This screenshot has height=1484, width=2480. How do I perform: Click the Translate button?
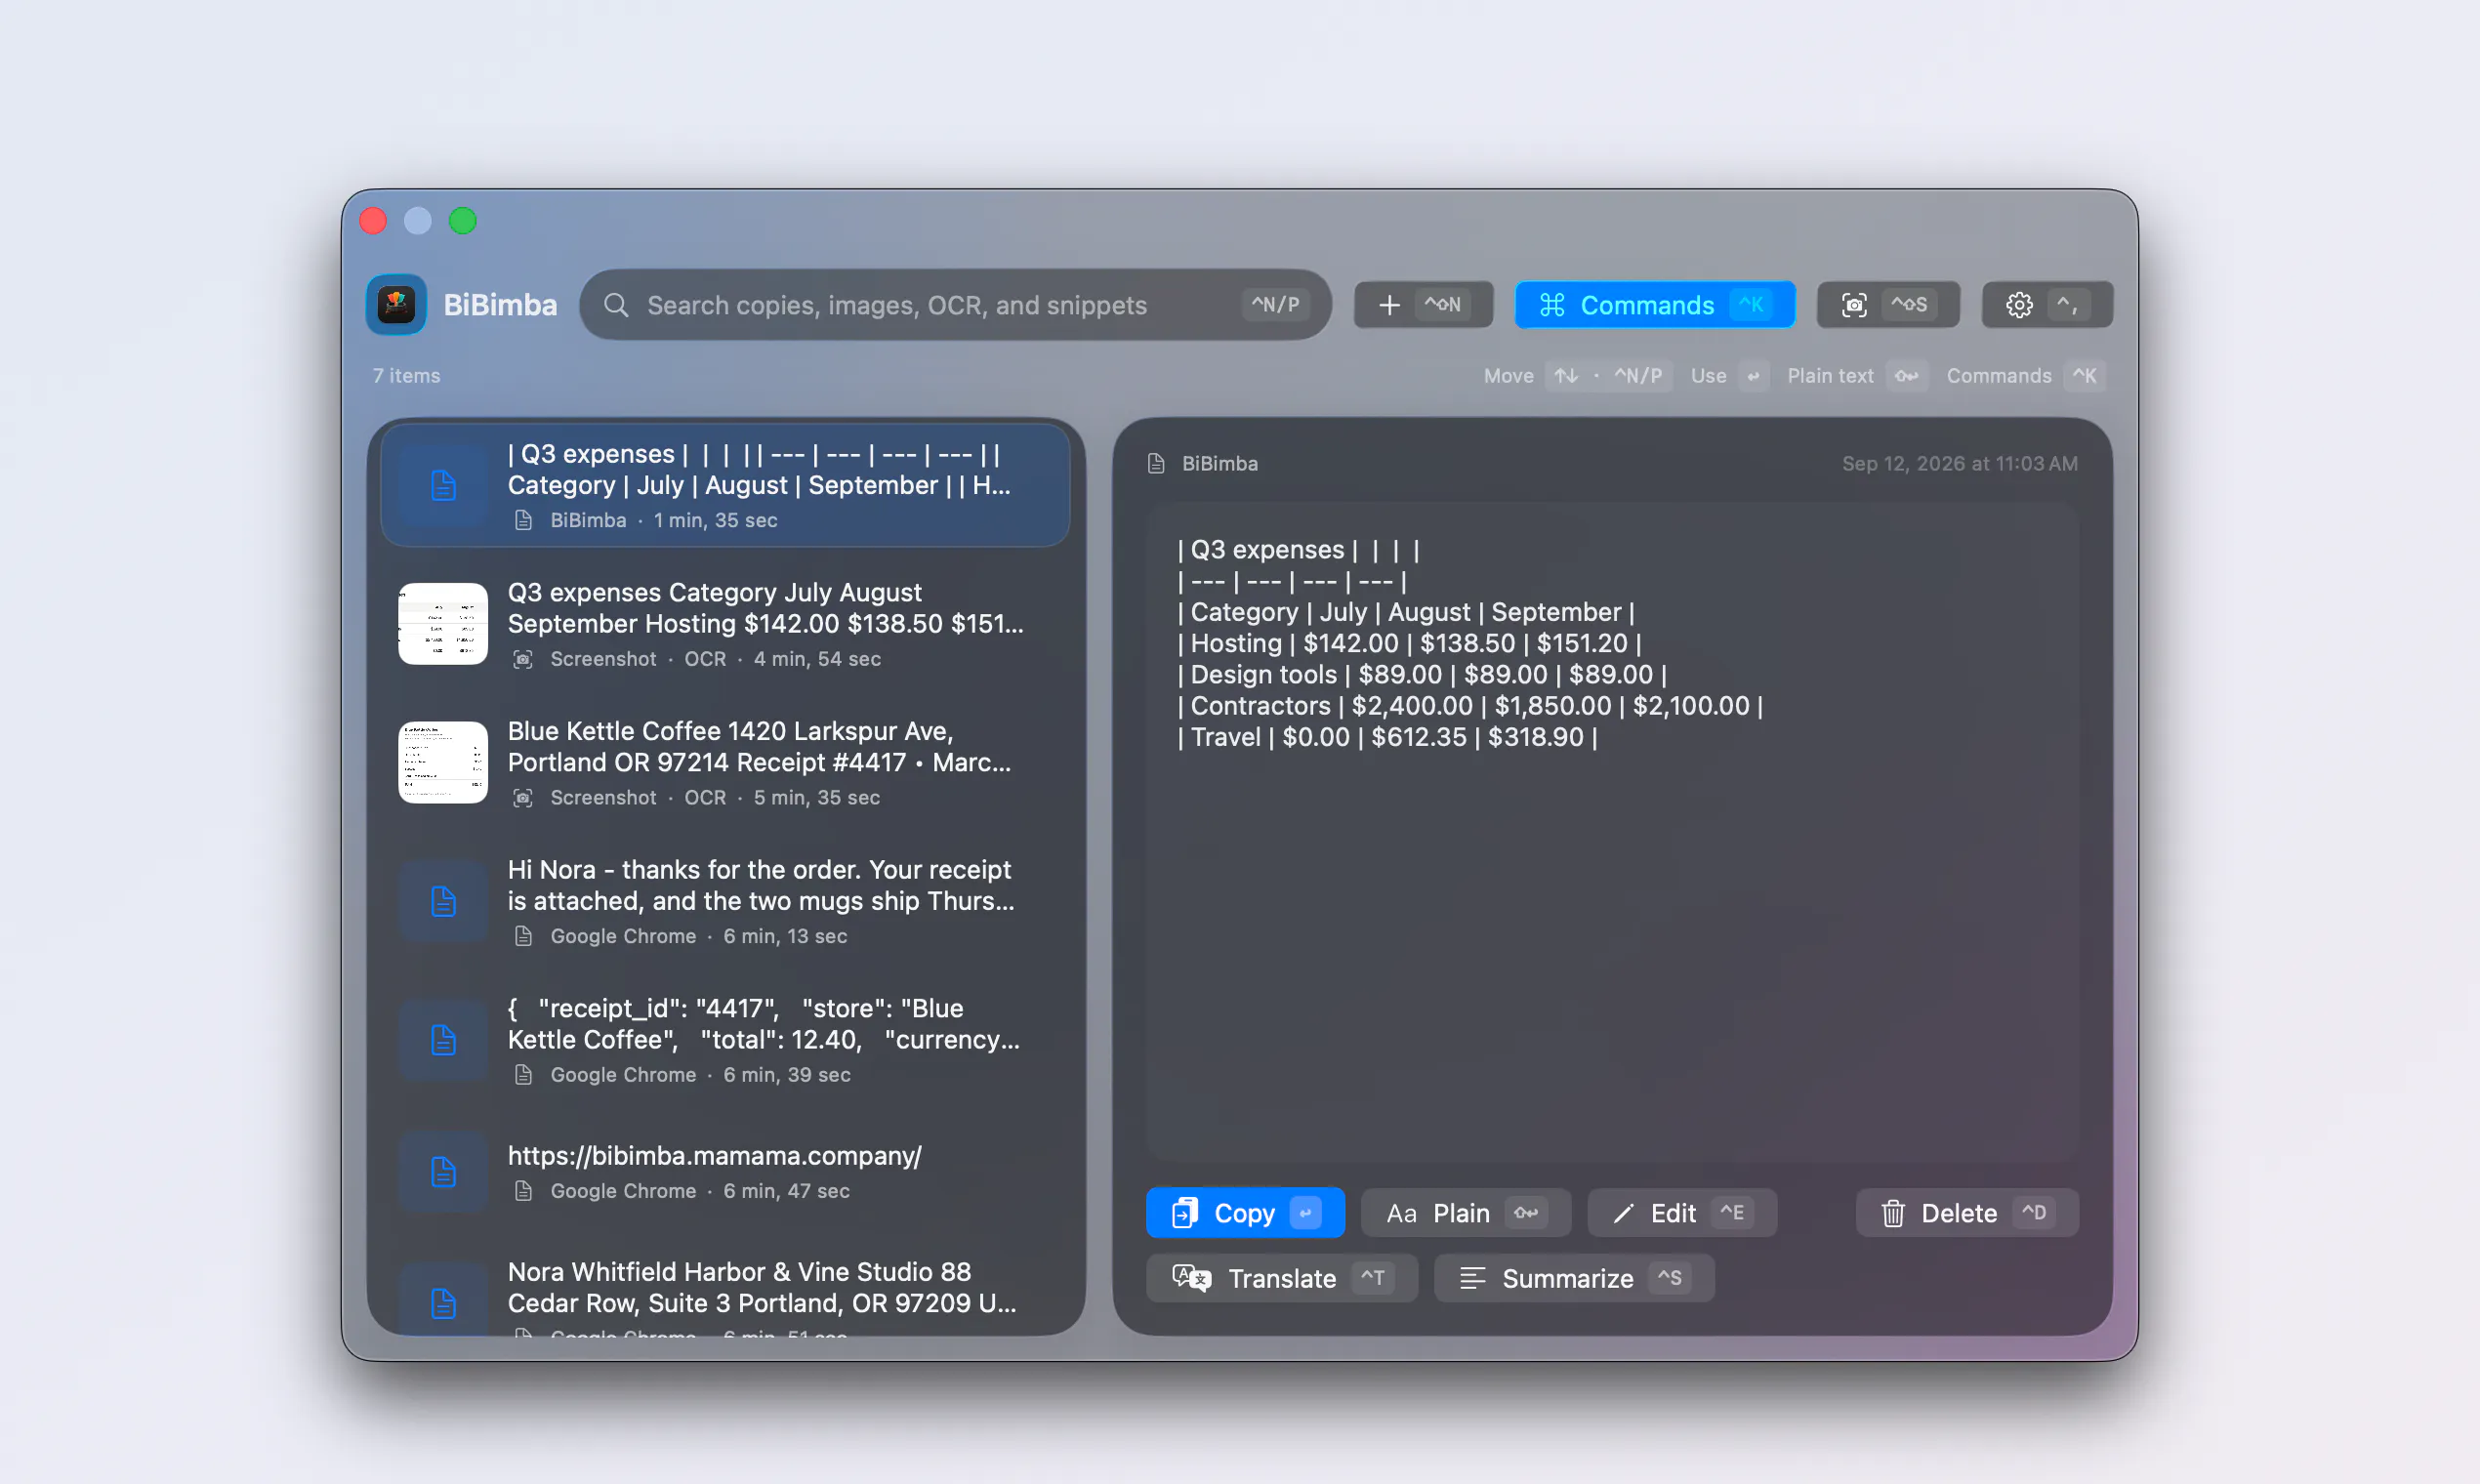pos(1282,1278)
